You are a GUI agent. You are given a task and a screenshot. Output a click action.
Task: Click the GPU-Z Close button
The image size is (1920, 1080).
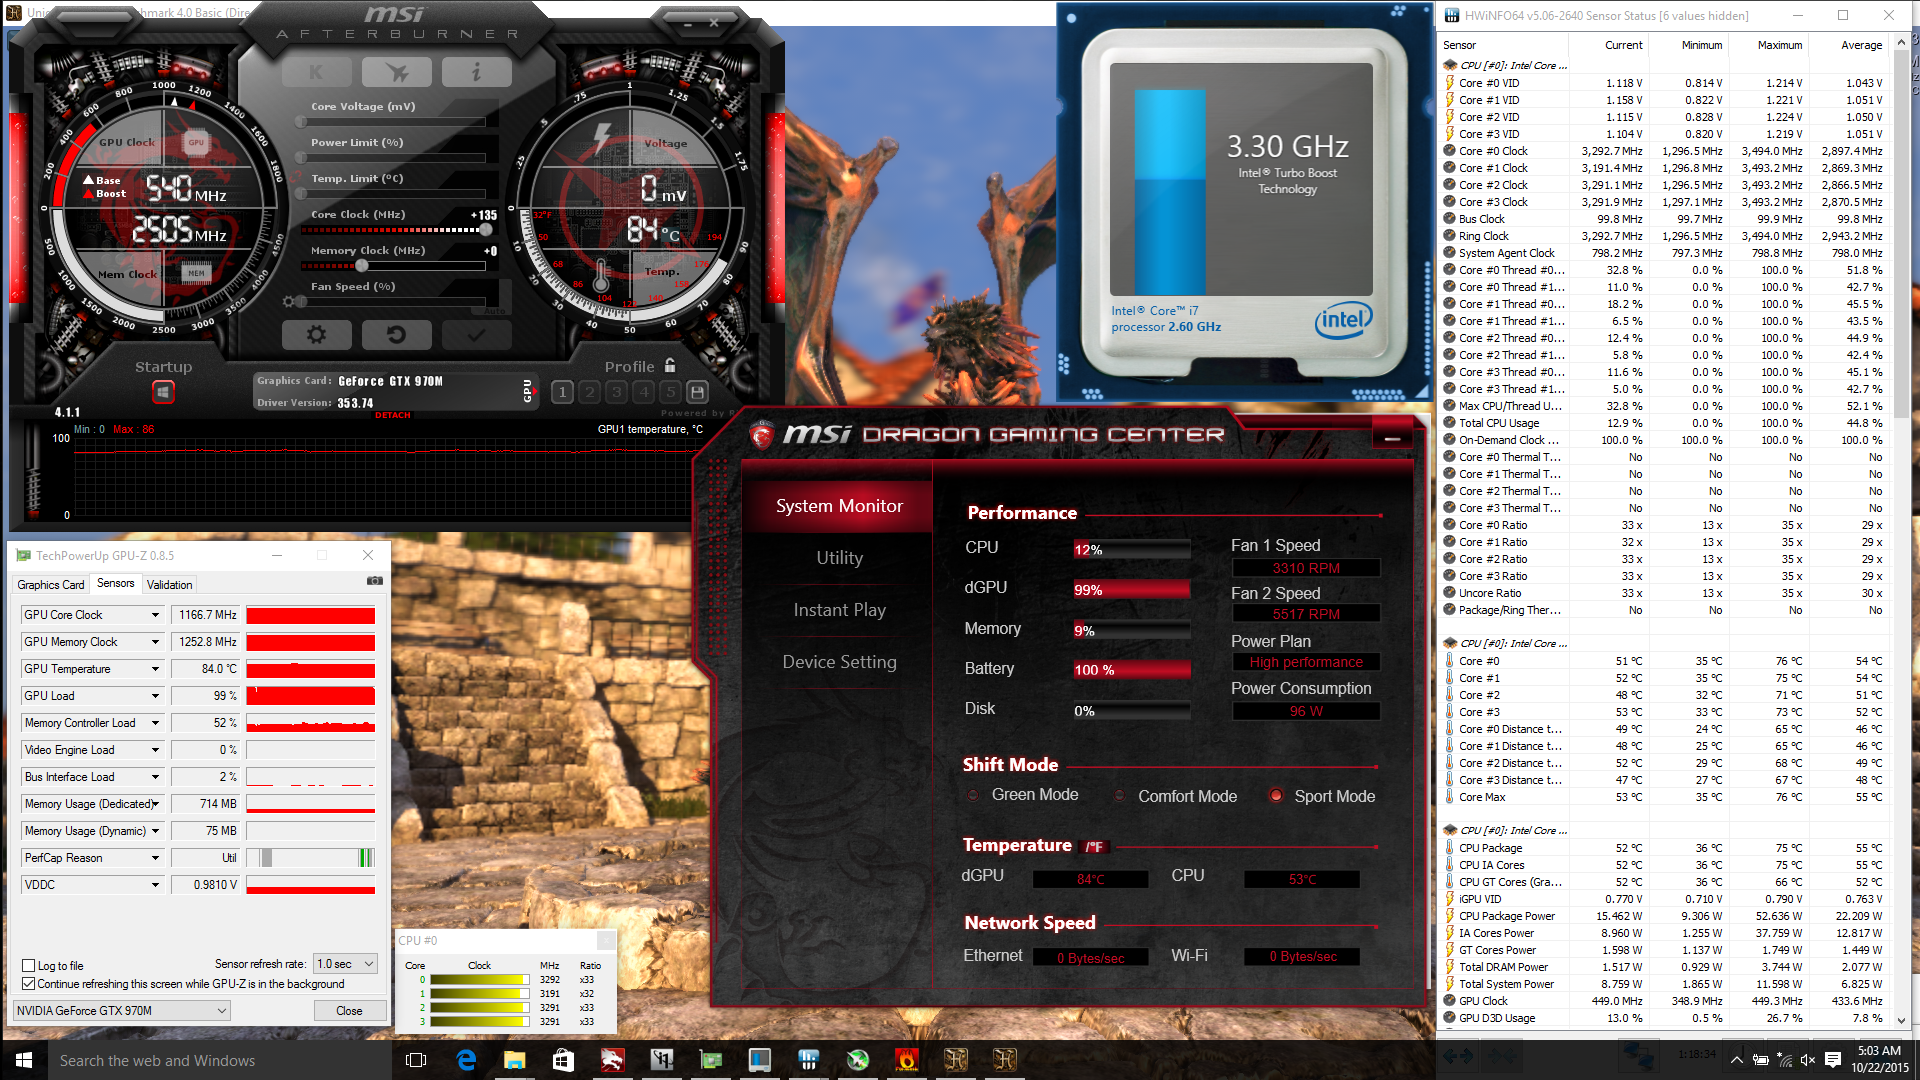pos(349,1011)
